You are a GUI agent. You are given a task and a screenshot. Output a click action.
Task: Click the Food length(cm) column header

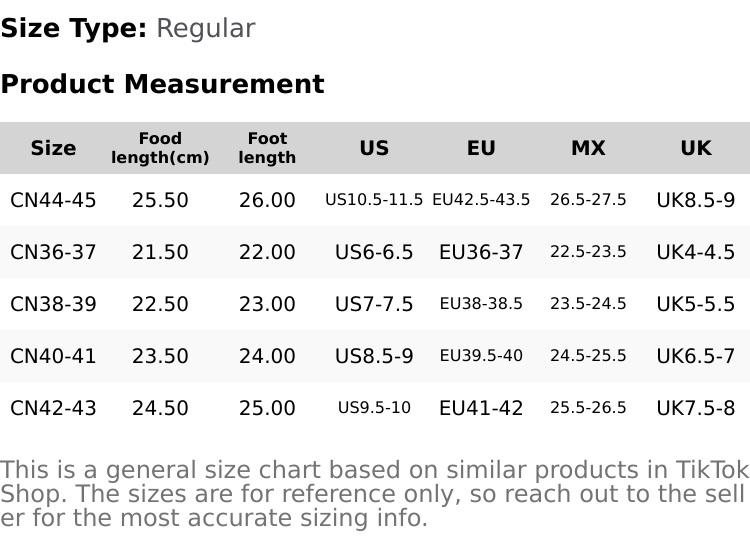pos(160,148)
